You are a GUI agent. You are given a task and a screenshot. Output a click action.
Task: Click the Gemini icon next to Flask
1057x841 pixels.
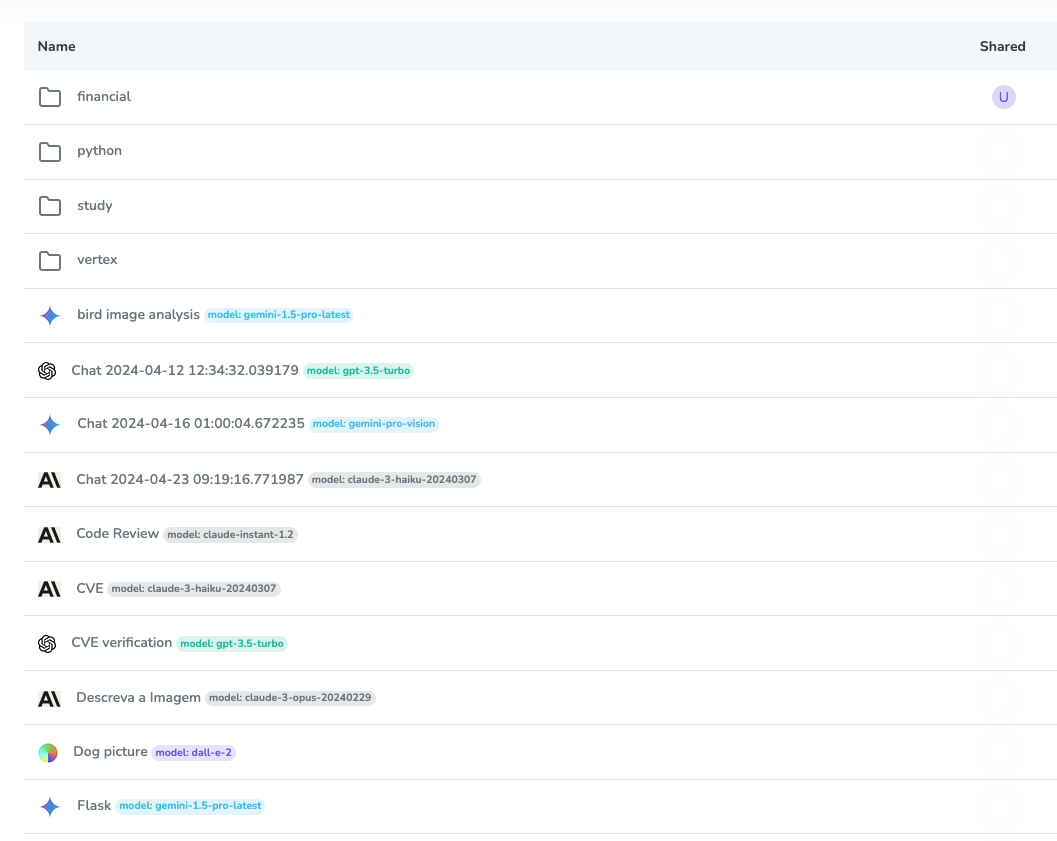pyautogui.click(x=49, y=806)
